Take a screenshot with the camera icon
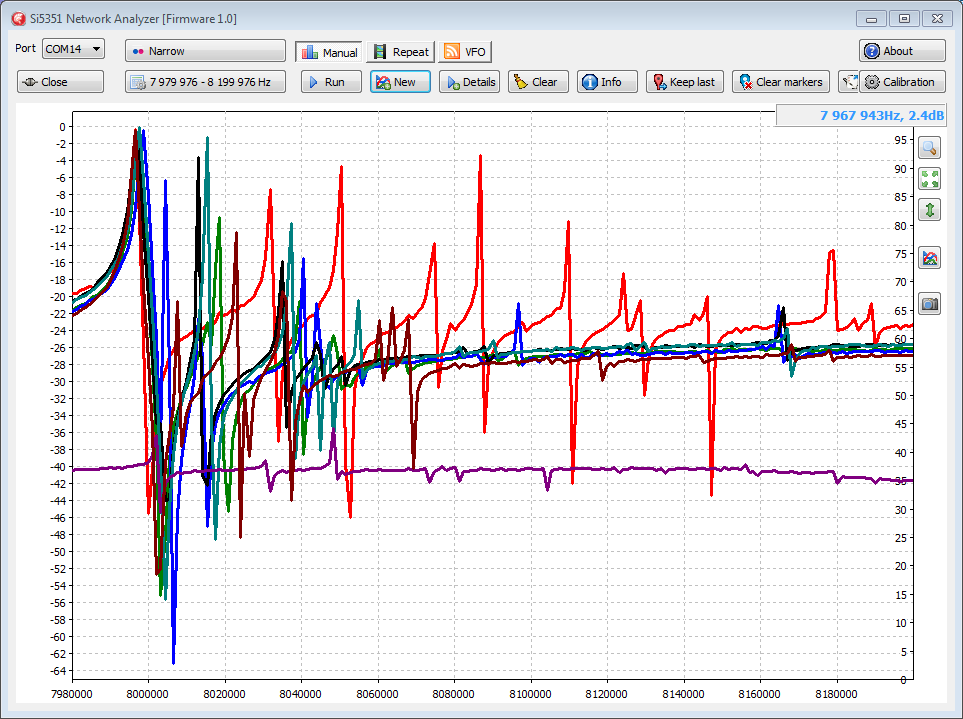963x719 pixels. click(930, 303)
